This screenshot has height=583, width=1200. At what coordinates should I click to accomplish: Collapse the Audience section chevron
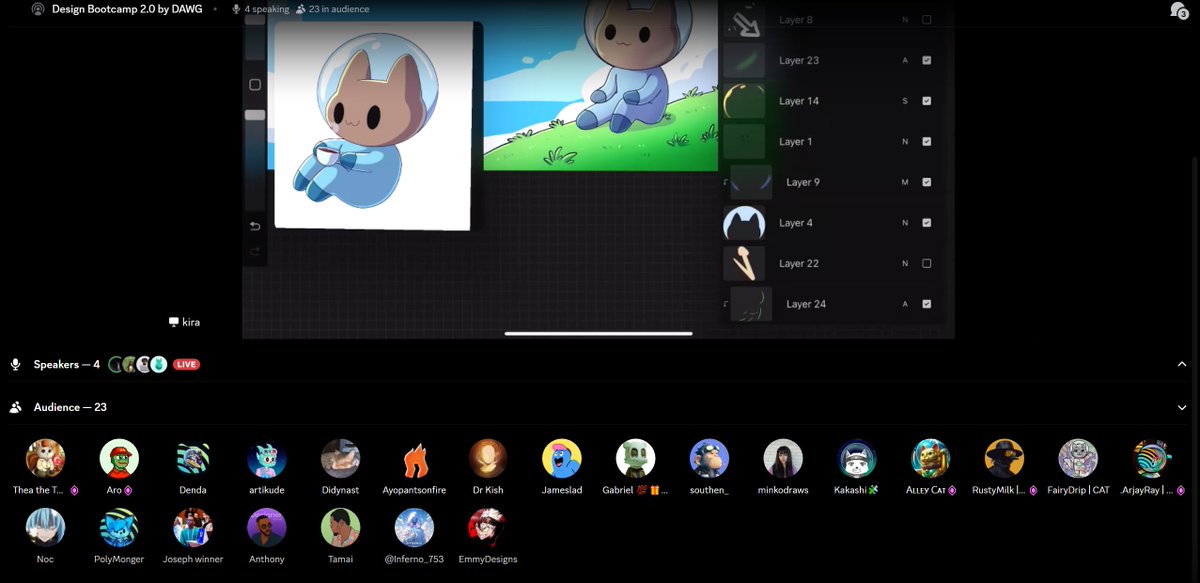coord(1181,408)
